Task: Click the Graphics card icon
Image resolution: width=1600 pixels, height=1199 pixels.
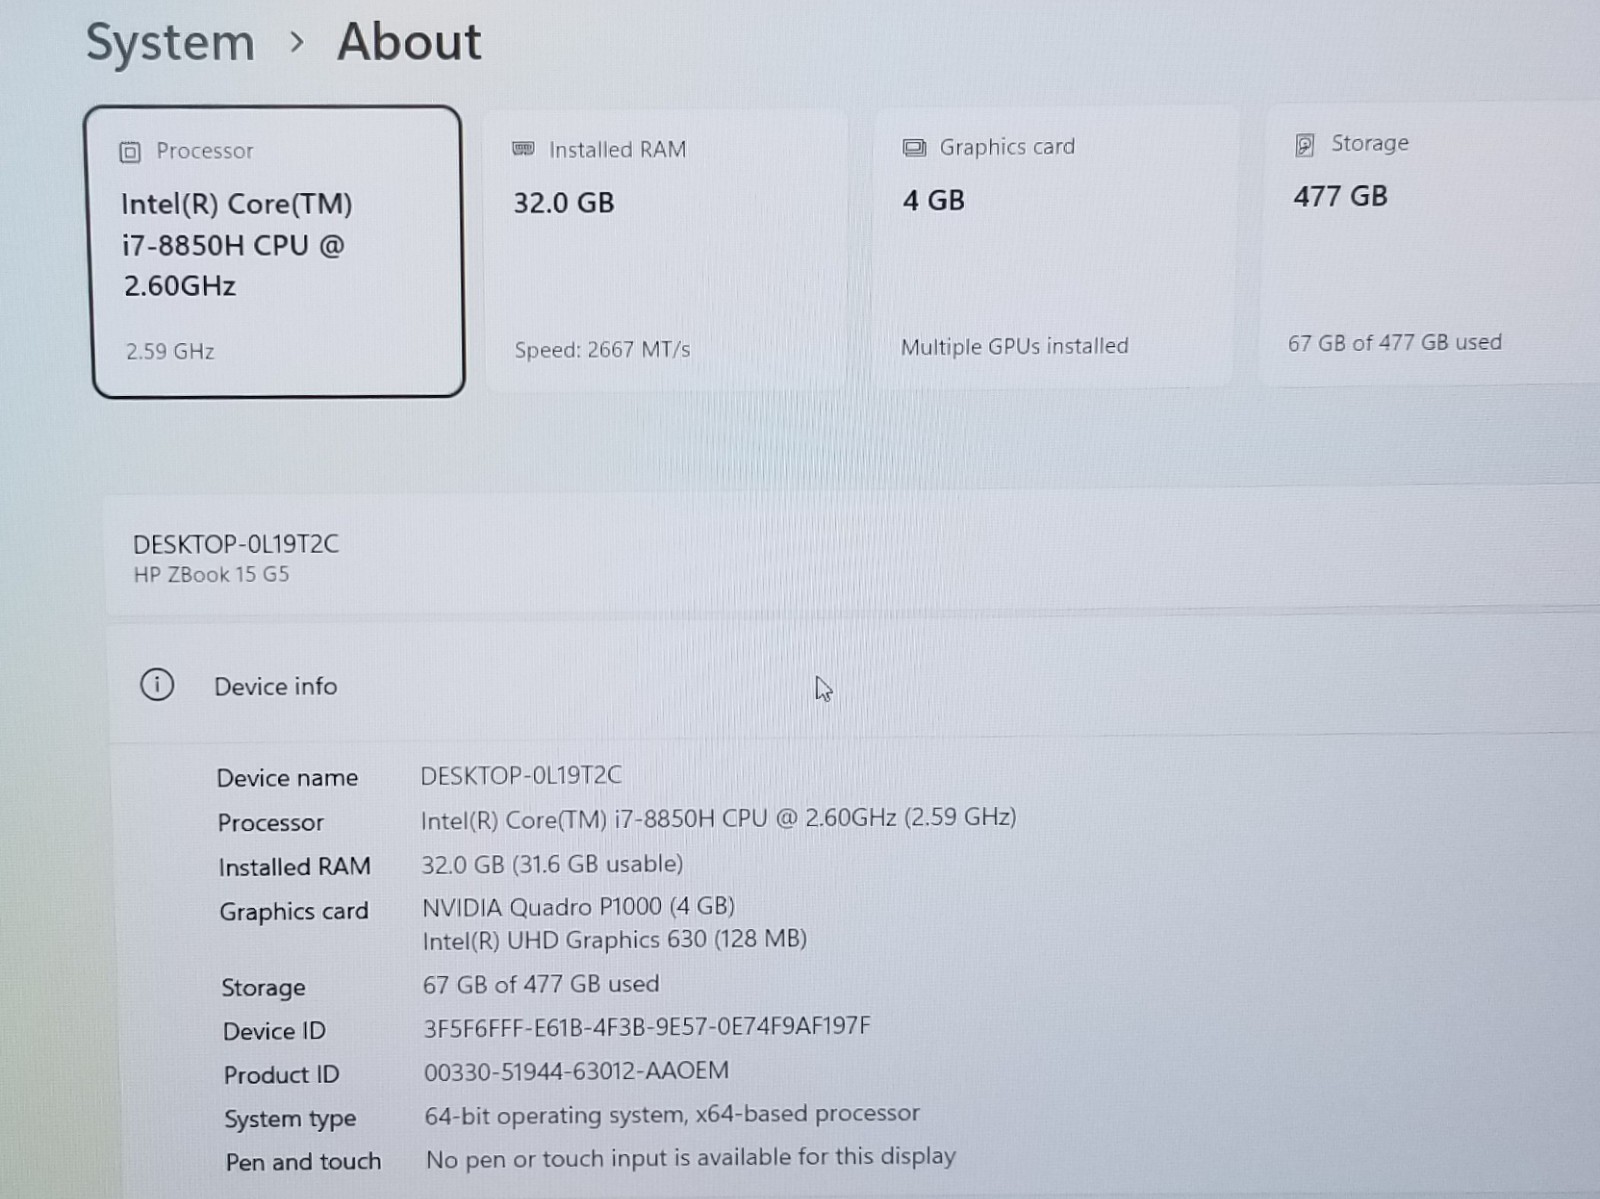Action: (x=914, y=148)
